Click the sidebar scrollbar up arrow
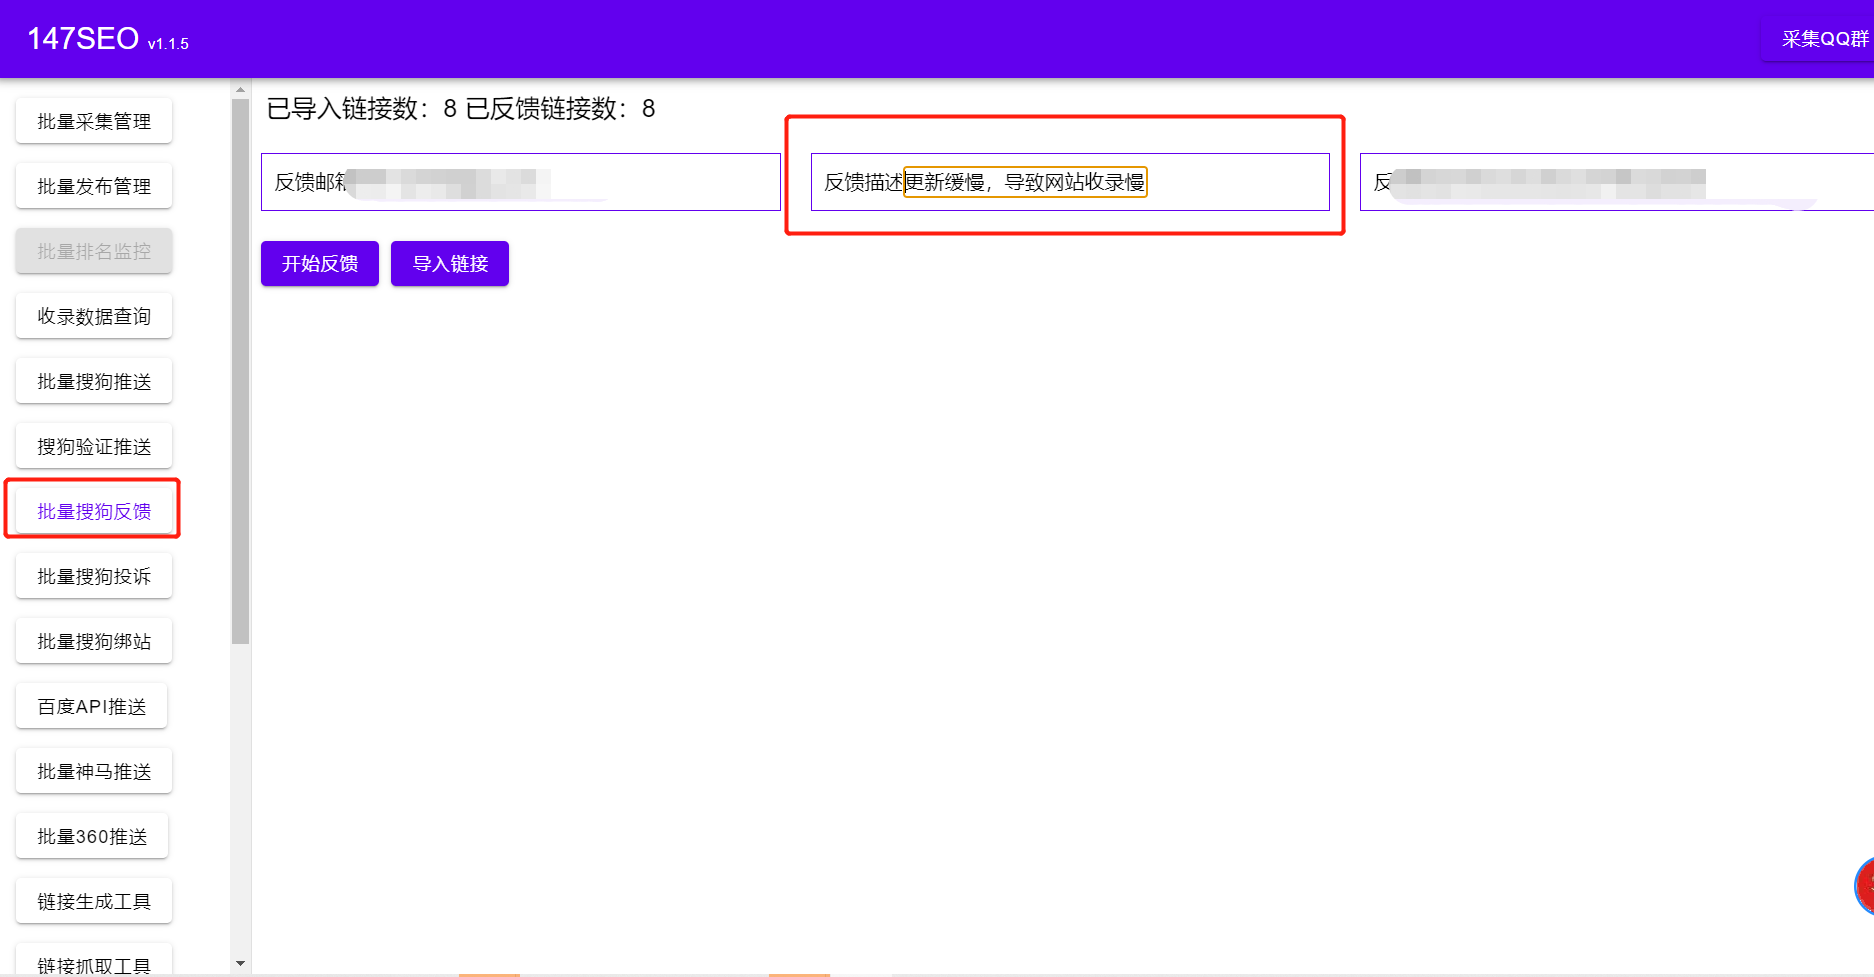This screenshot has width=1874, height=977. [x=240, y=89]
